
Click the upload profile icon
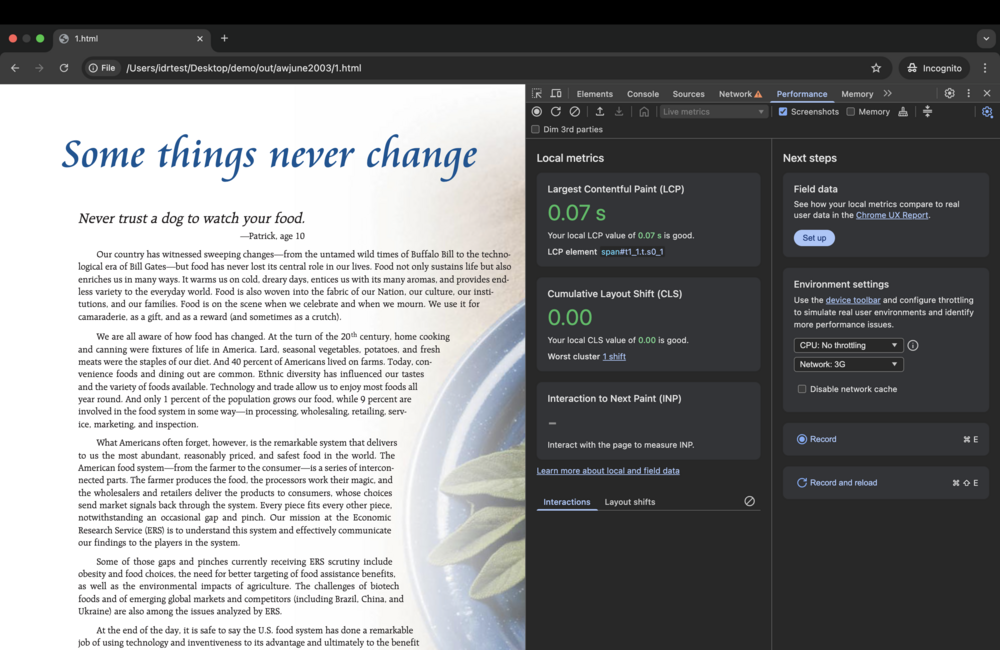point(600,112)
